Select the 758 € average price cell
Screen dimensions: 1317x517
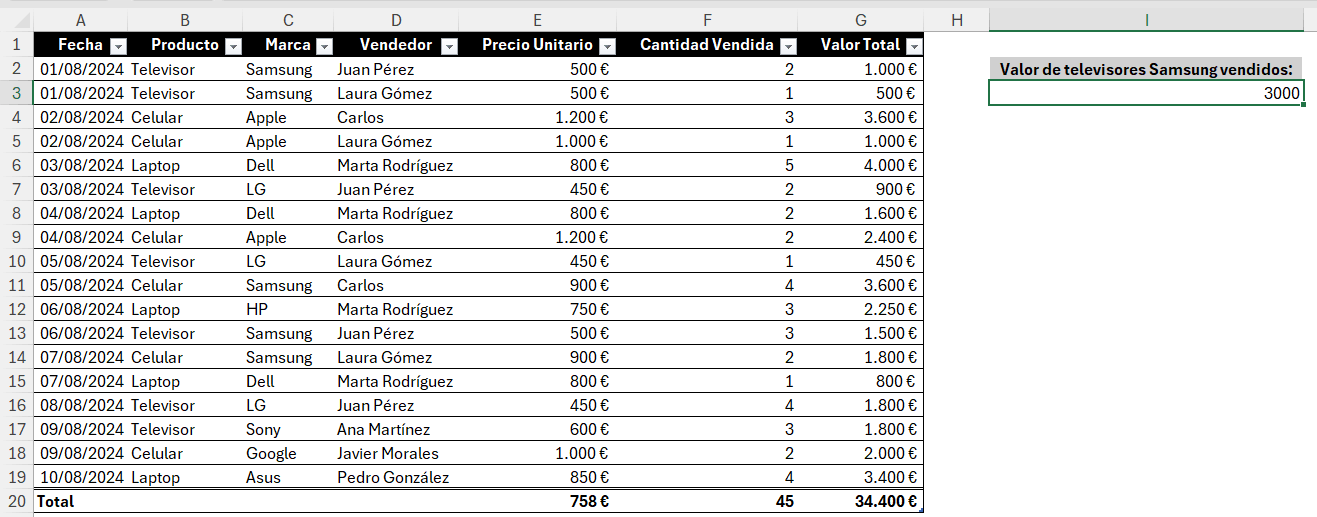pos(538,501)
